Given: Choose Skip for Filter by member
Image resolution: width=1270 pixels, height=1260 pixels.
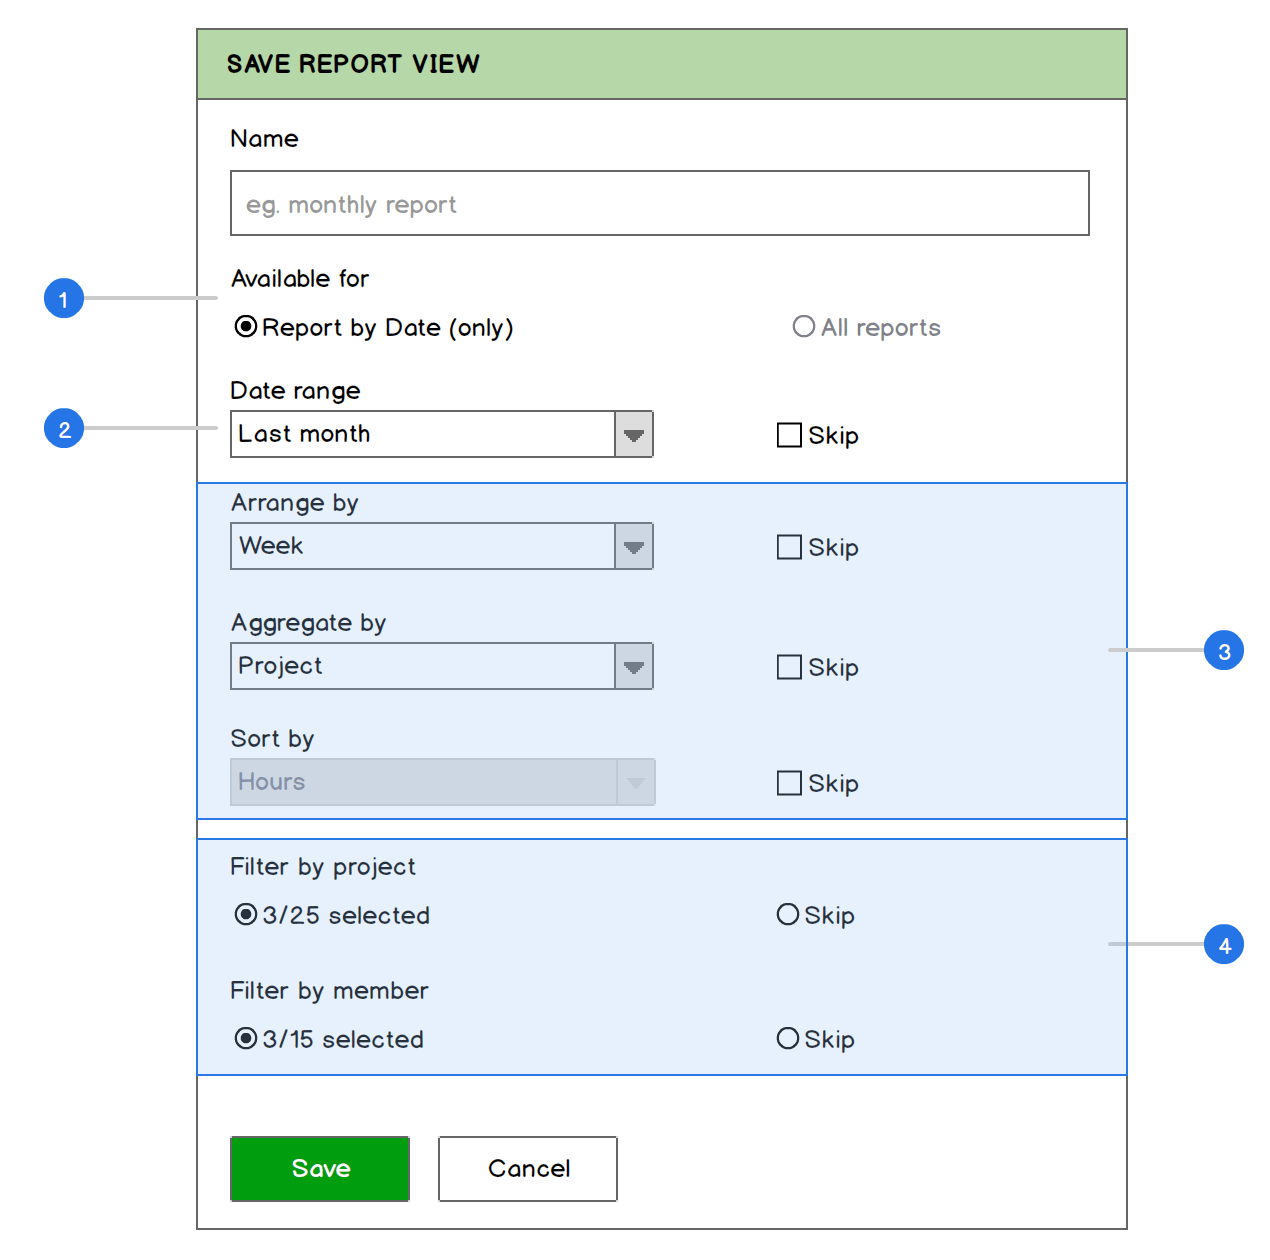Looking at the screenshot, I should click(787, 1038).
